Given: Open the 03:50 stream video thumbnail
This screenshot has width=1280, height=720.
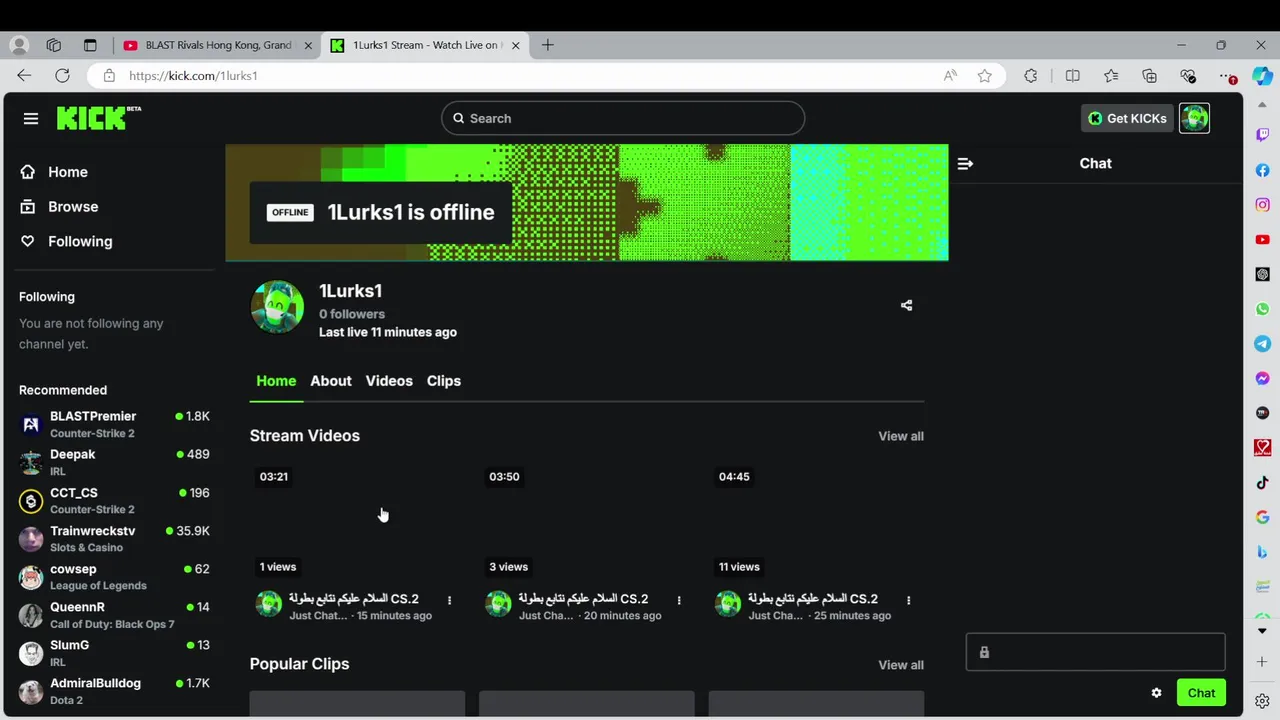Looking at the screenshot, I should click(x=586, y=521).
